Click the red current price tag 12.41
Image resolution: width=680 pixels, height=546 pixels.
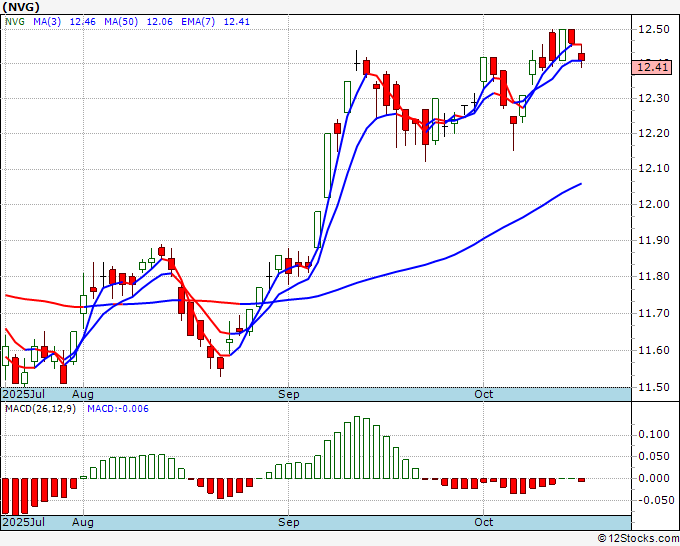pyautogui.click(x=652, y=67)
